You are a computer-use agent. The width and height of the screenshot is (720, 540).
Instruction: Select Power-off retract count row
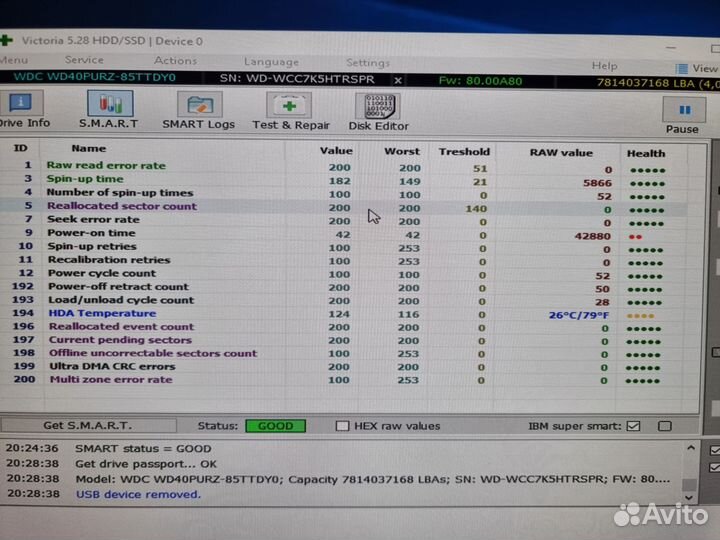coord(343,287)
